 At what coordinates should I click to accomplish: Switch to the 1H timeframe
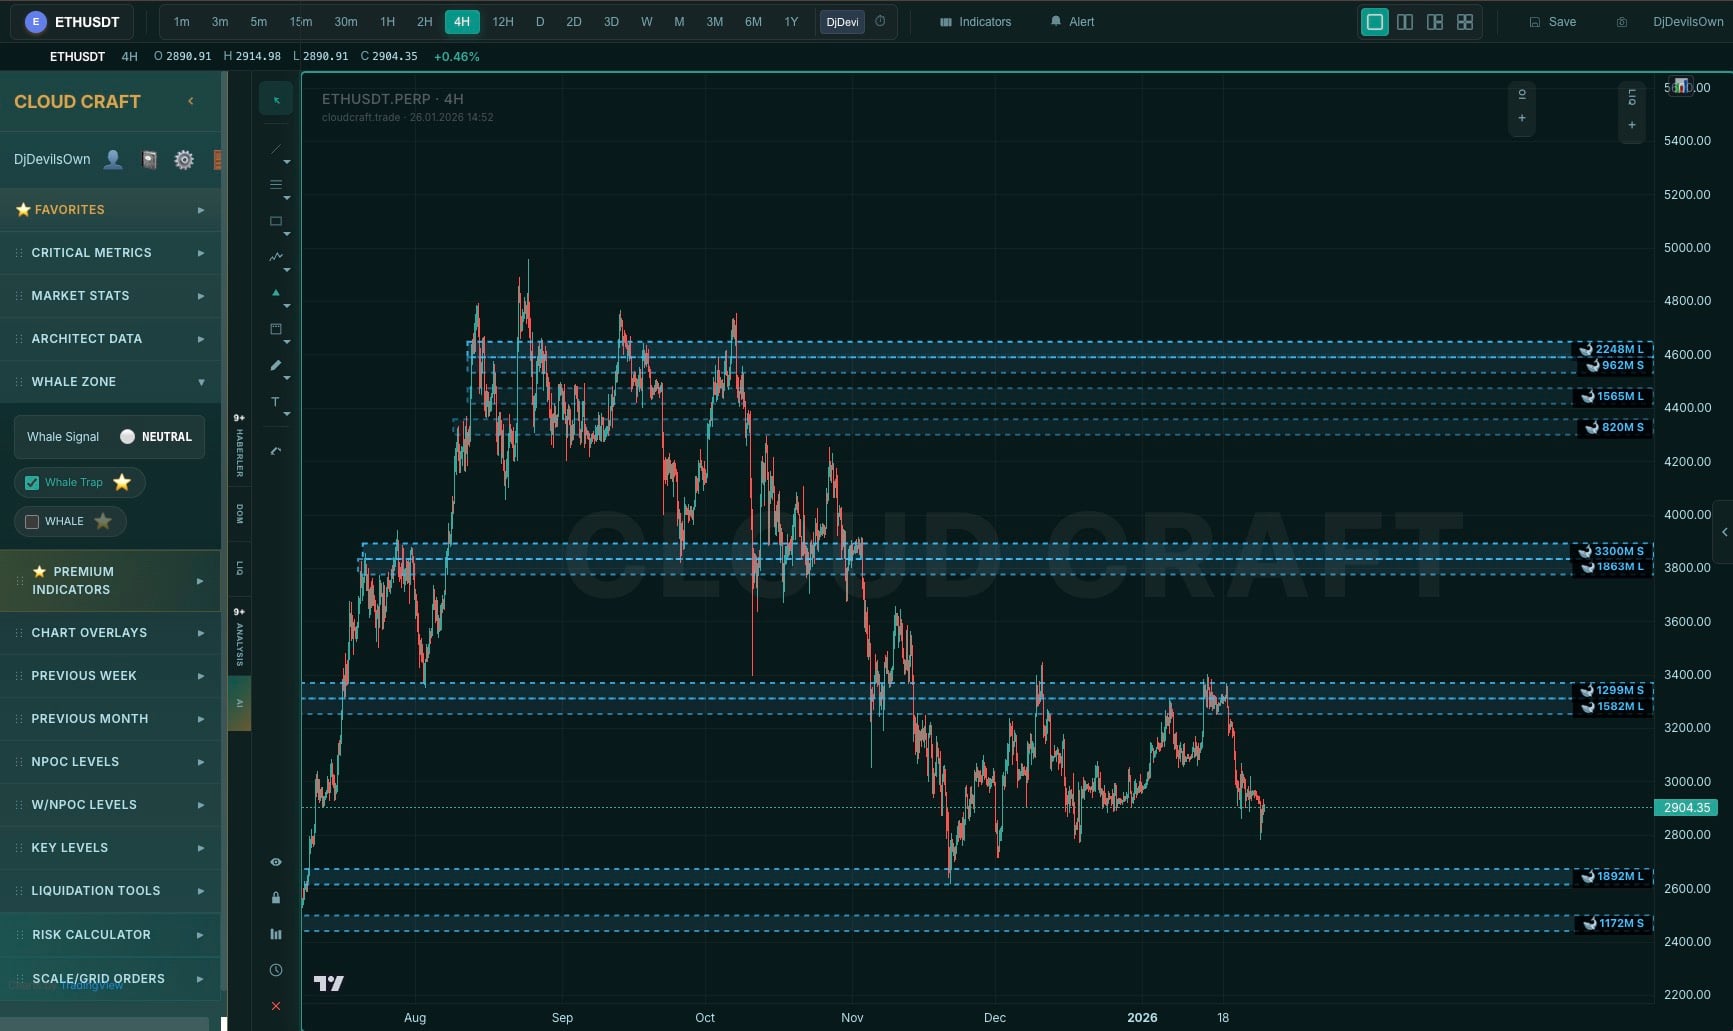(x=387, y=22)
